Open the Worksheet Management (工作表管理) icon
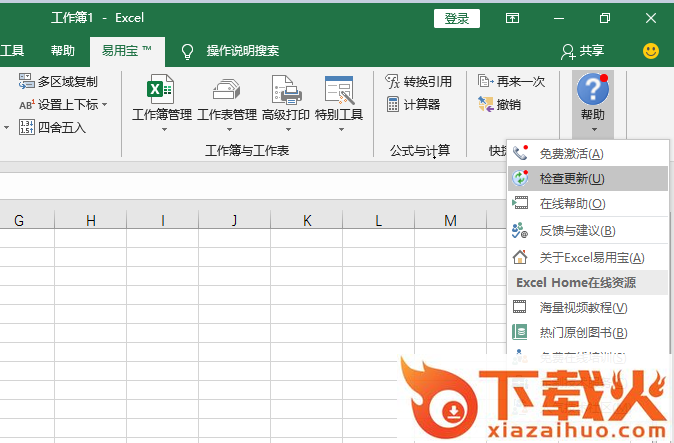 click(x=227, y=89)
